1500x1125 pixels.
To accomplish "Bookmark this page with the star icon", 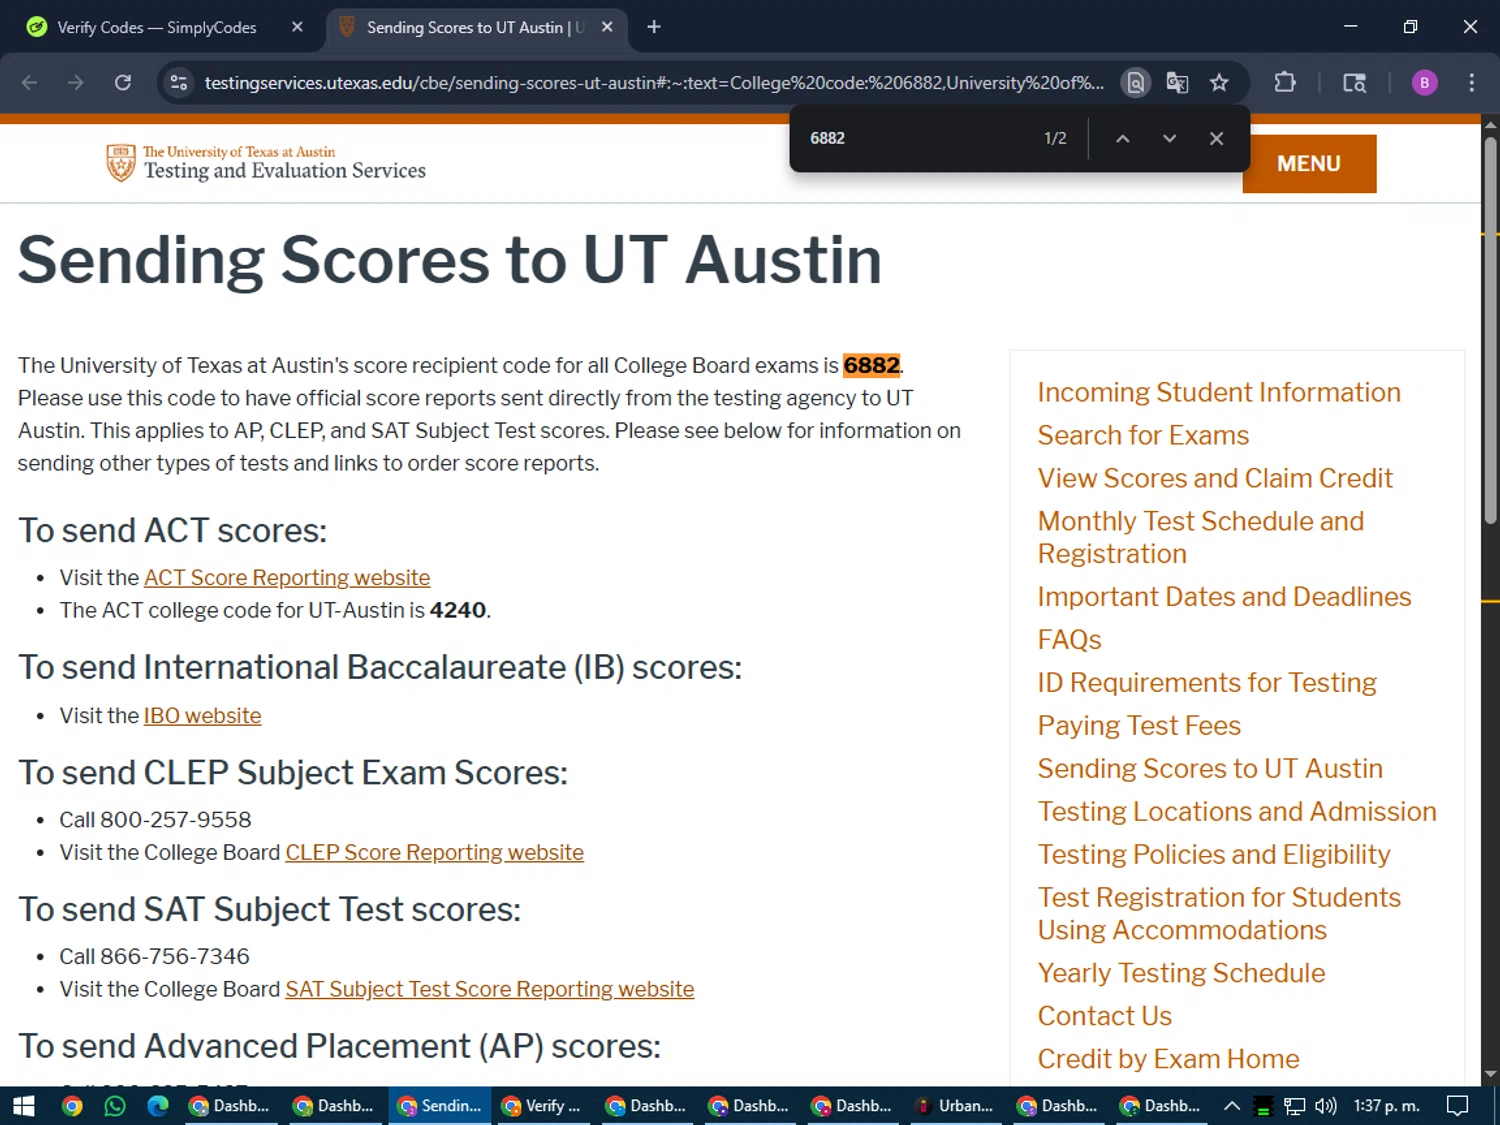I will tap(1219, 83).
